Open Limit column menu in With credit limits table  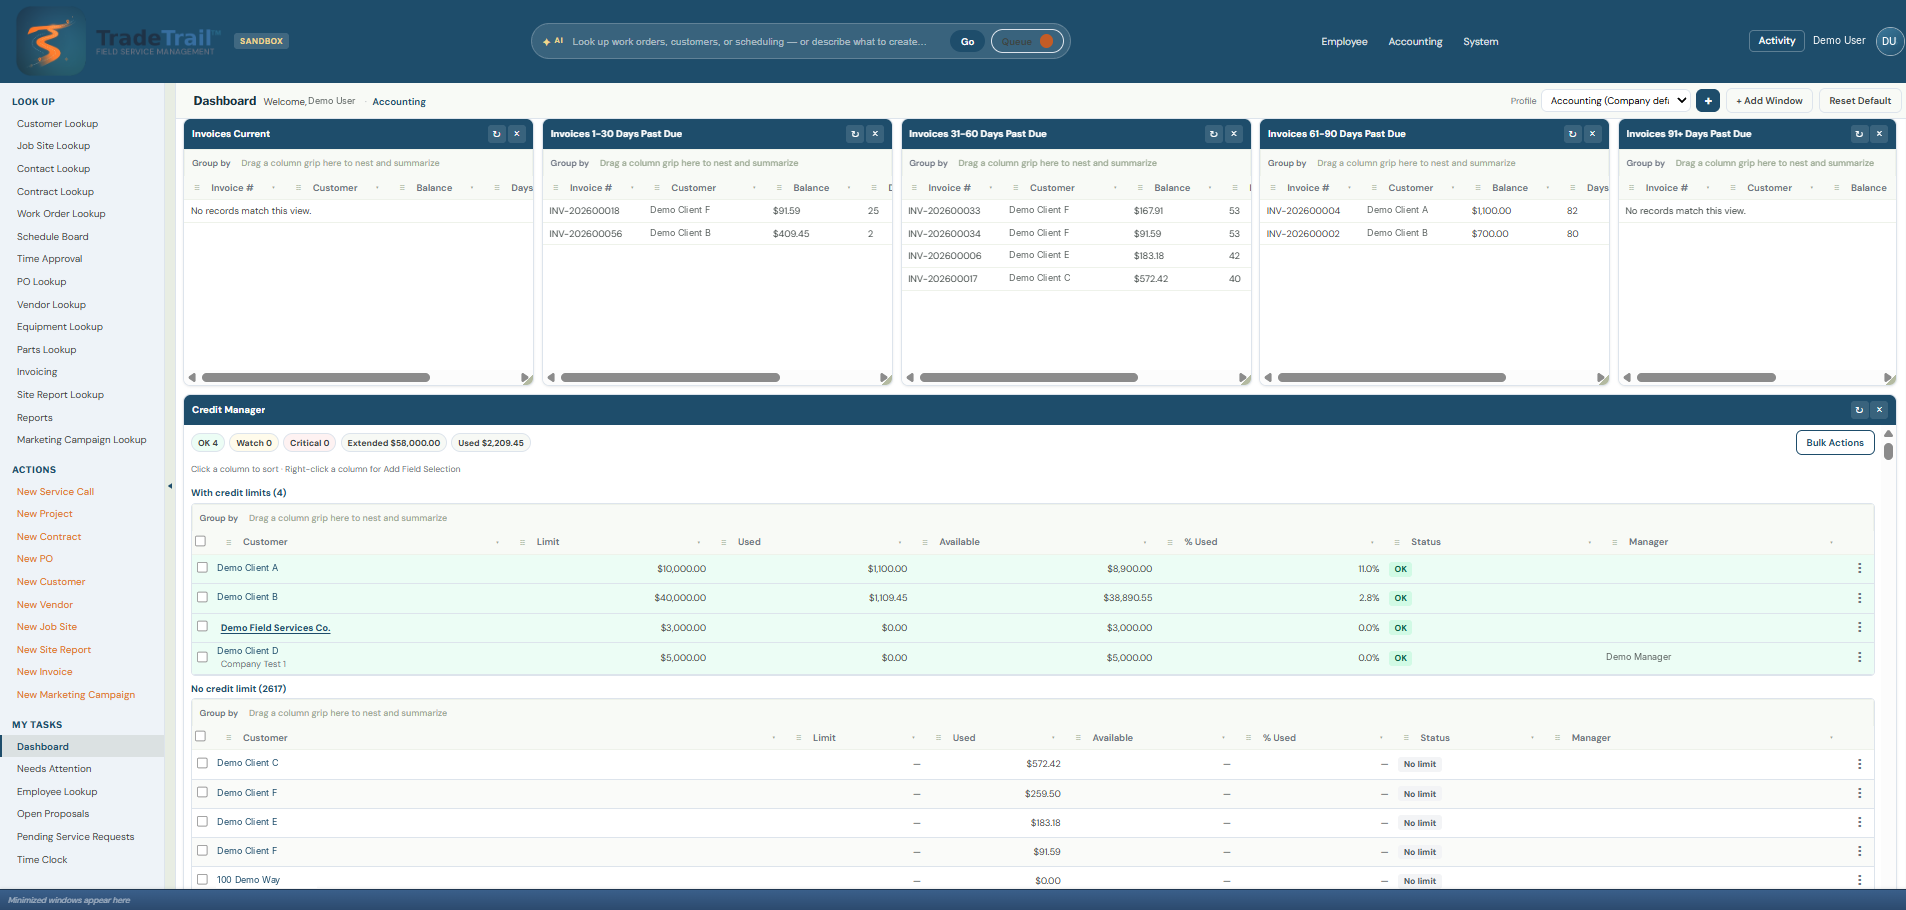[698, 542]
